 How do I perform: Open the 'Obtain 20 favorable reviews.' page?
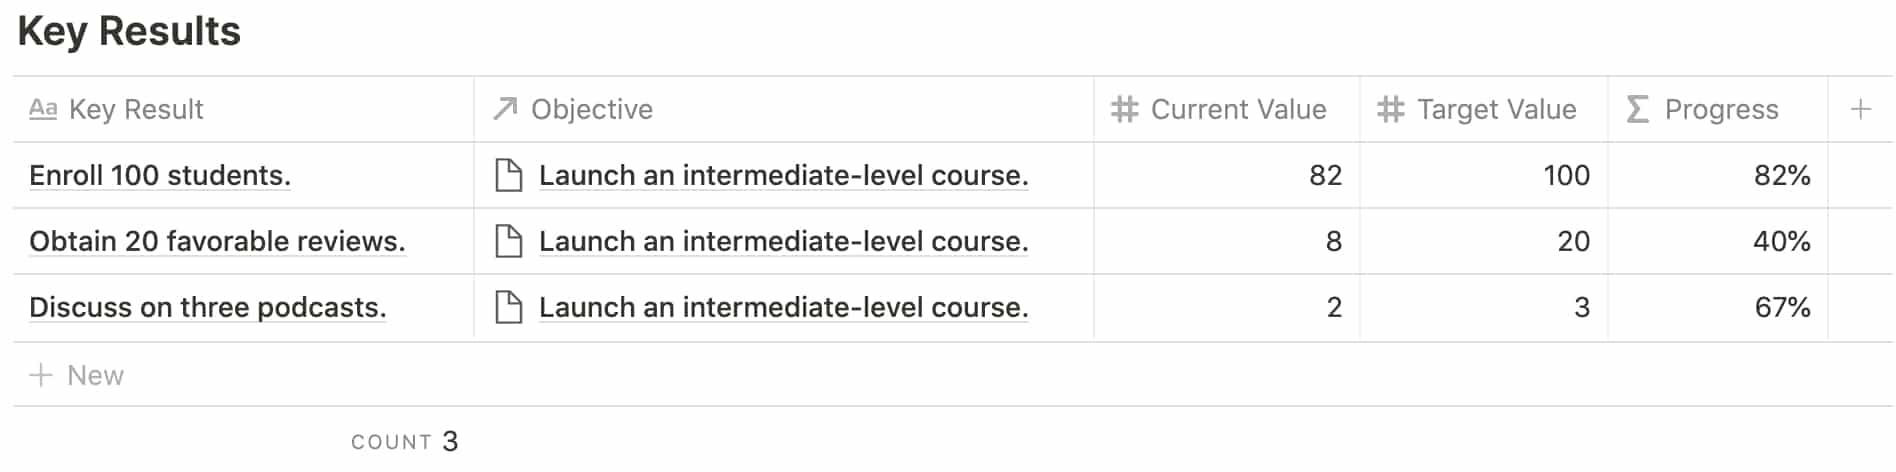click(x=217, y=241)
